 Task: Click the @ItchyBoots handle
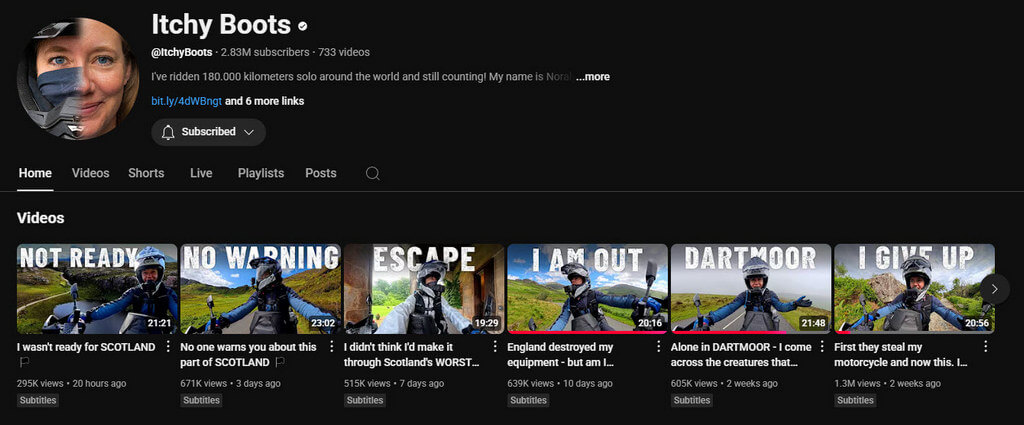click(x=182, y=52)
